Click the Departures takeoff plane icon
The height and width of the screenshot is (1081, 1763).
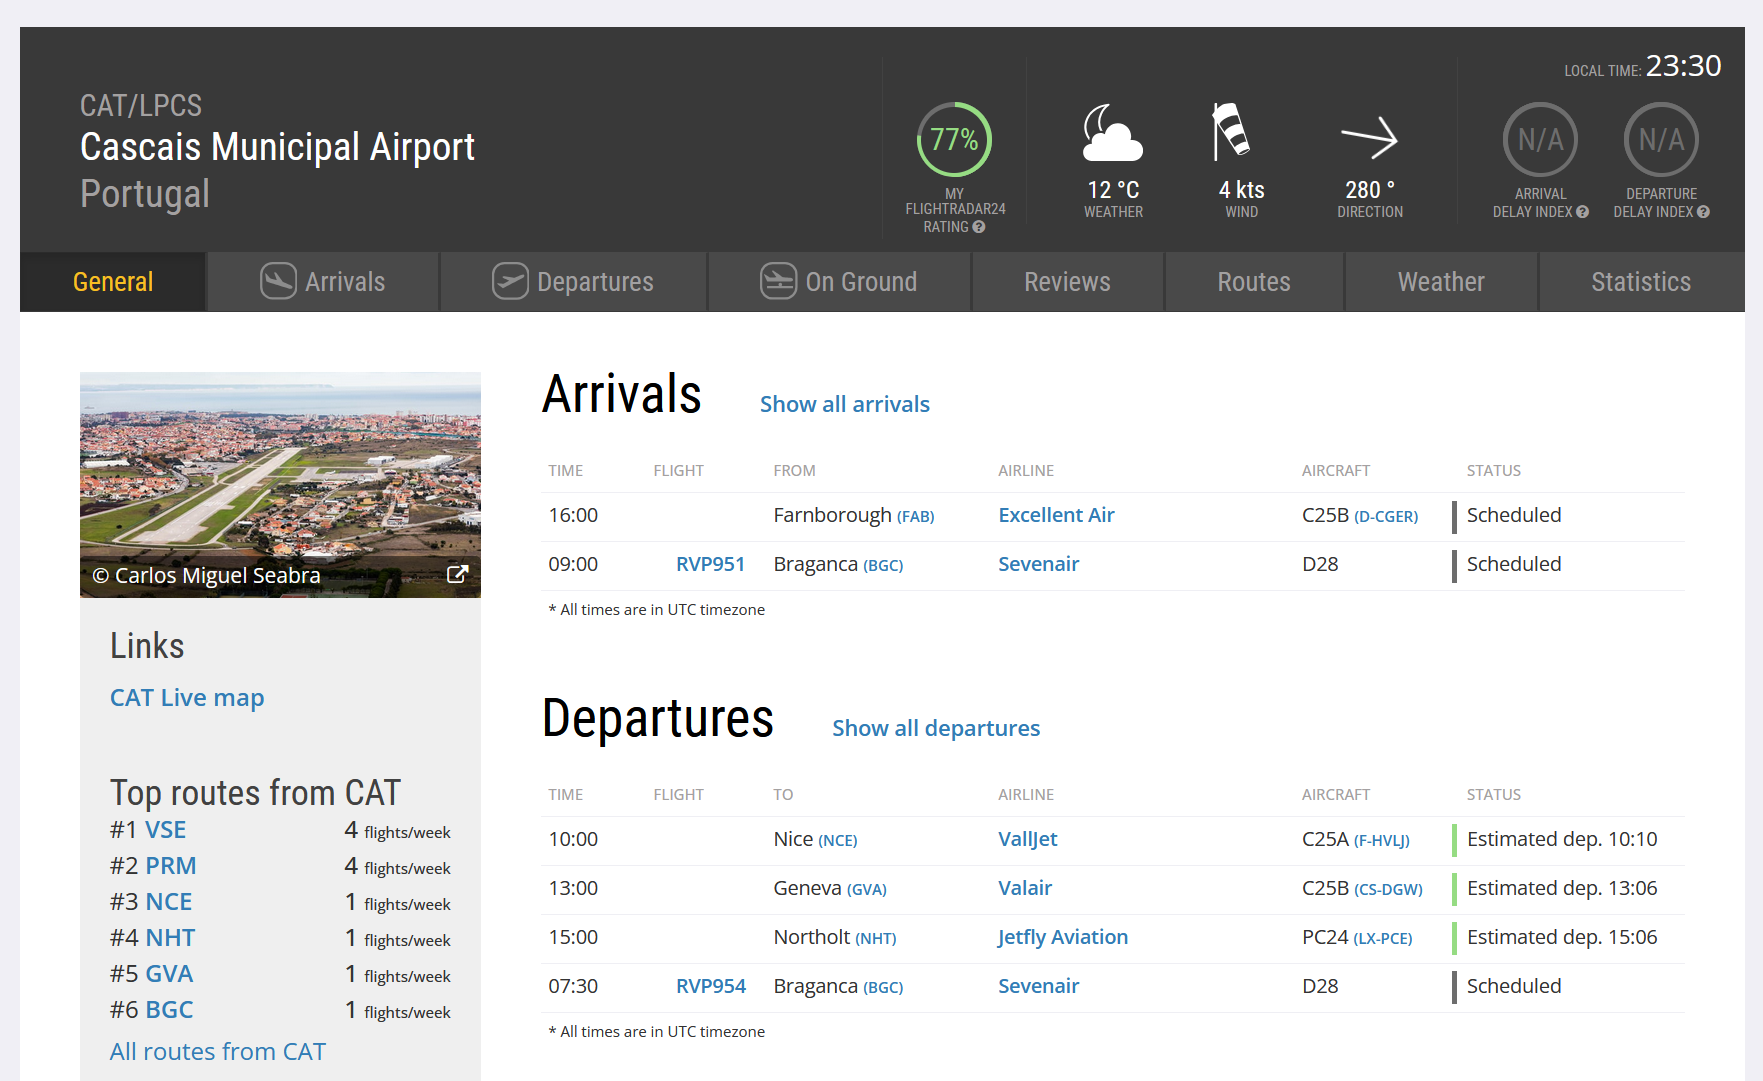click(510, 281)
